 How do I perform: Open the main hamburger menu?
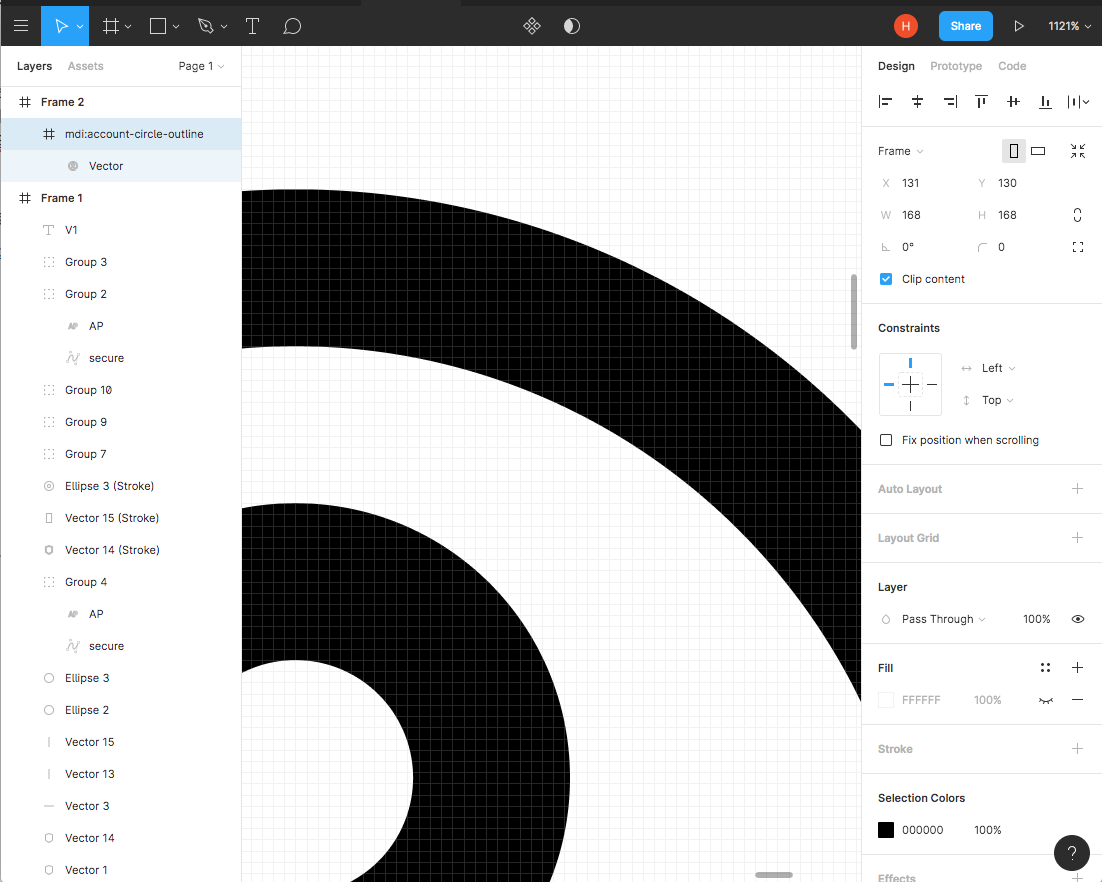click(x=21, y=26)
